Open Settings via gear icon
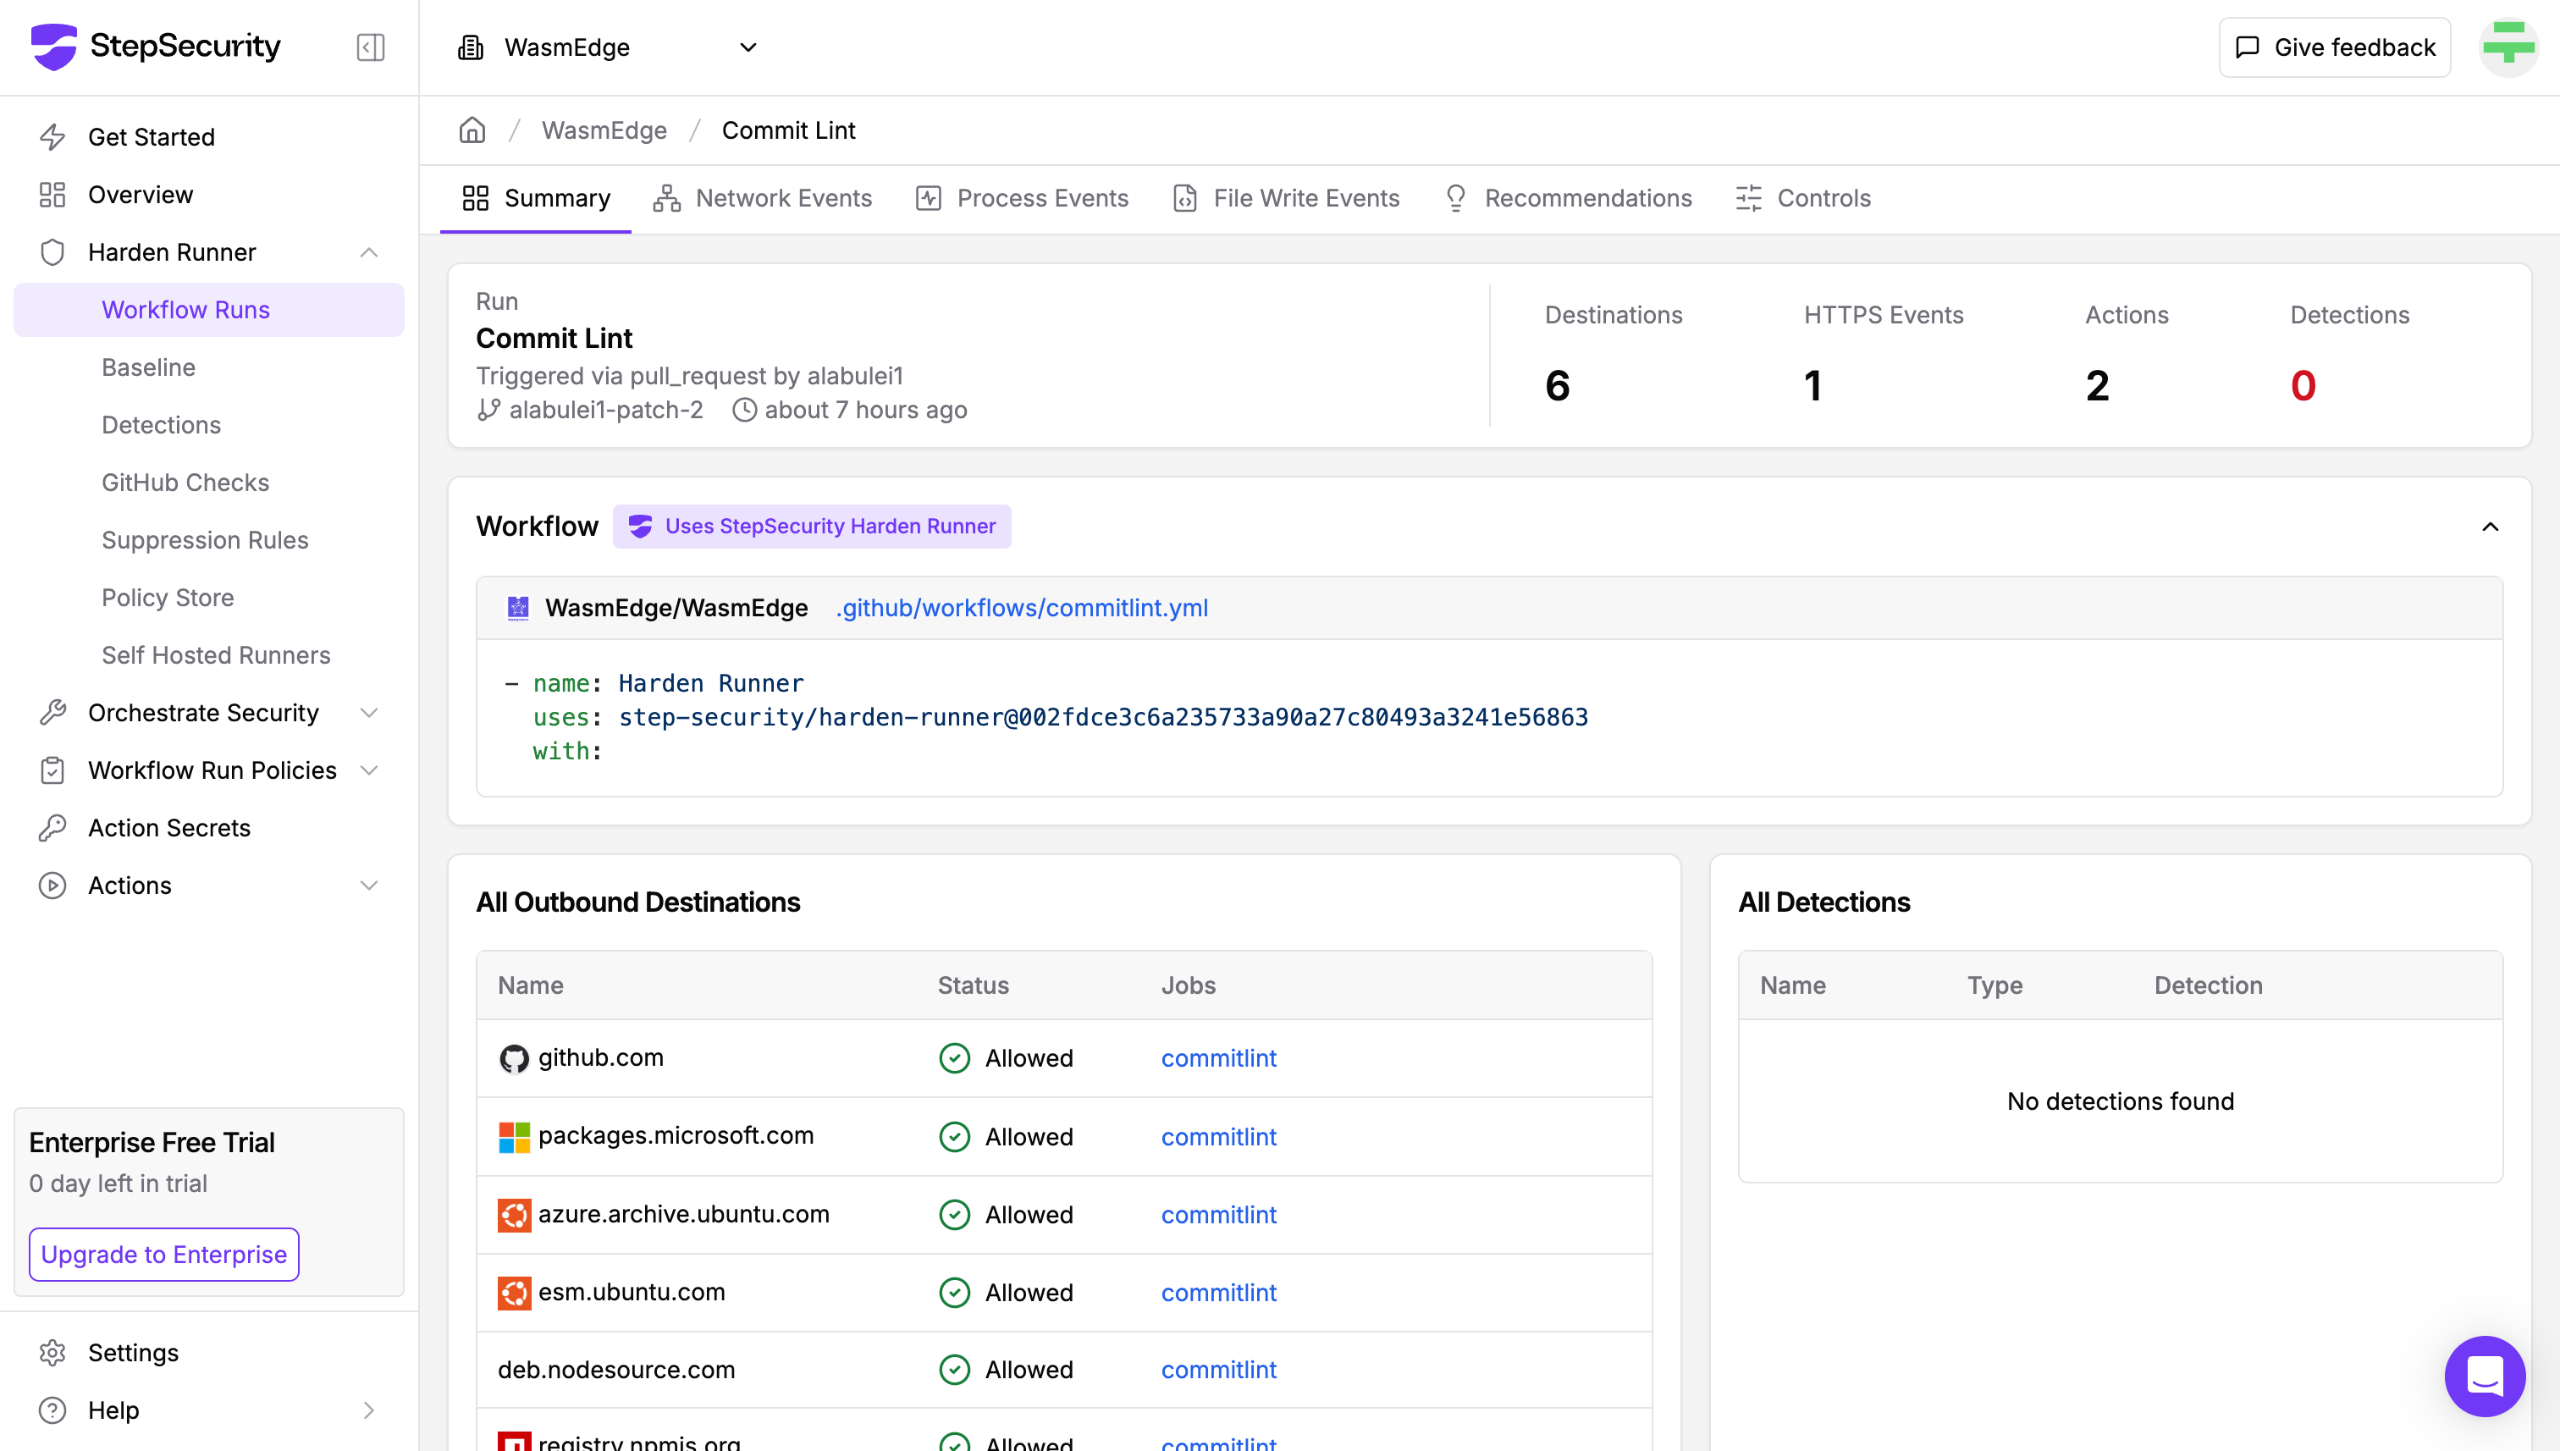This screenshot has height=1451, width=2560. (x=52, y=1352)
